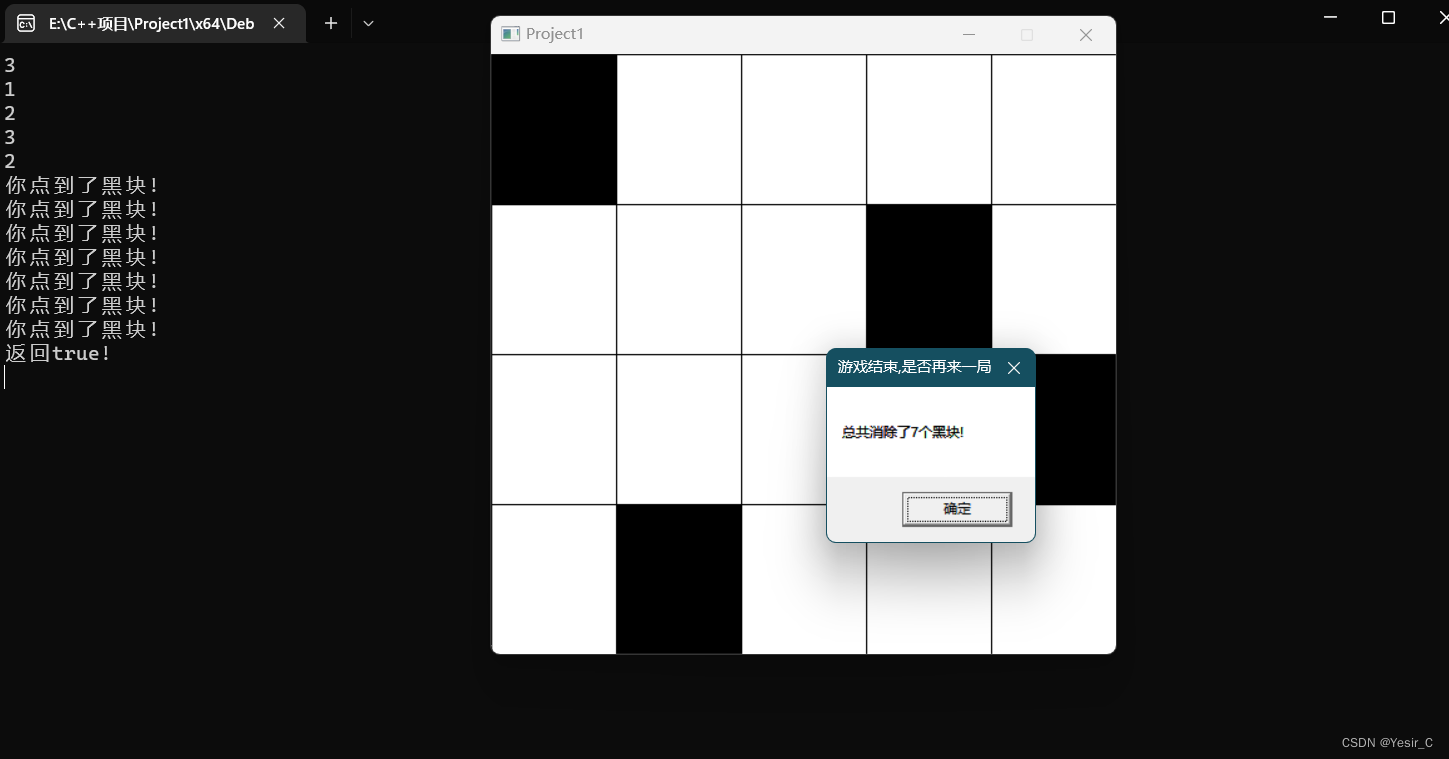
Task: Click the 返回true! console output line
Action: (x=58, y=353)
